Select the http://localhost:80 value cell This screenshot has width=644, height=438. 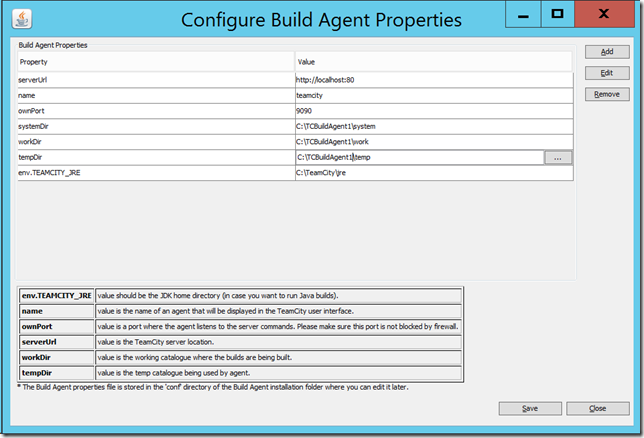point(434,80)
